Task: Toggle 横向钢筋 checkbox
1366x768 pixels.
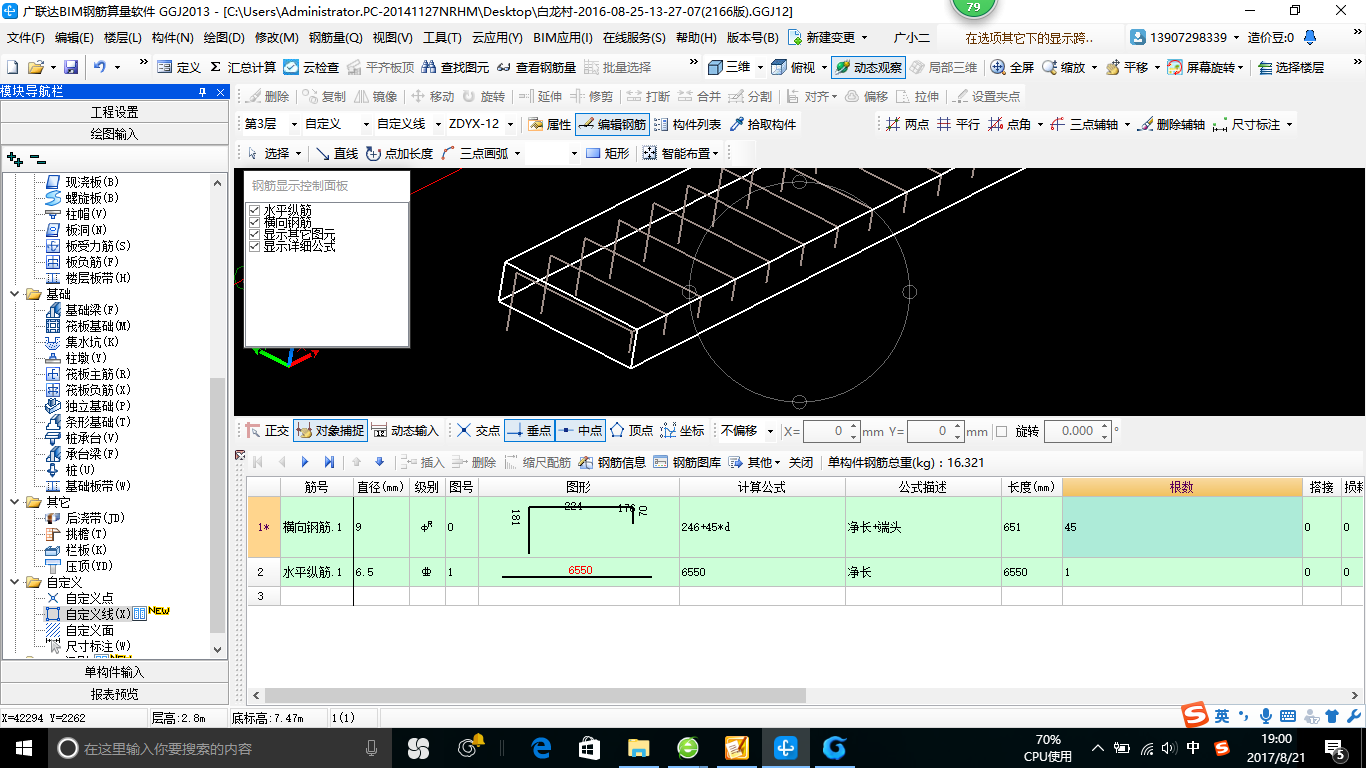Action: coord(255,222)
